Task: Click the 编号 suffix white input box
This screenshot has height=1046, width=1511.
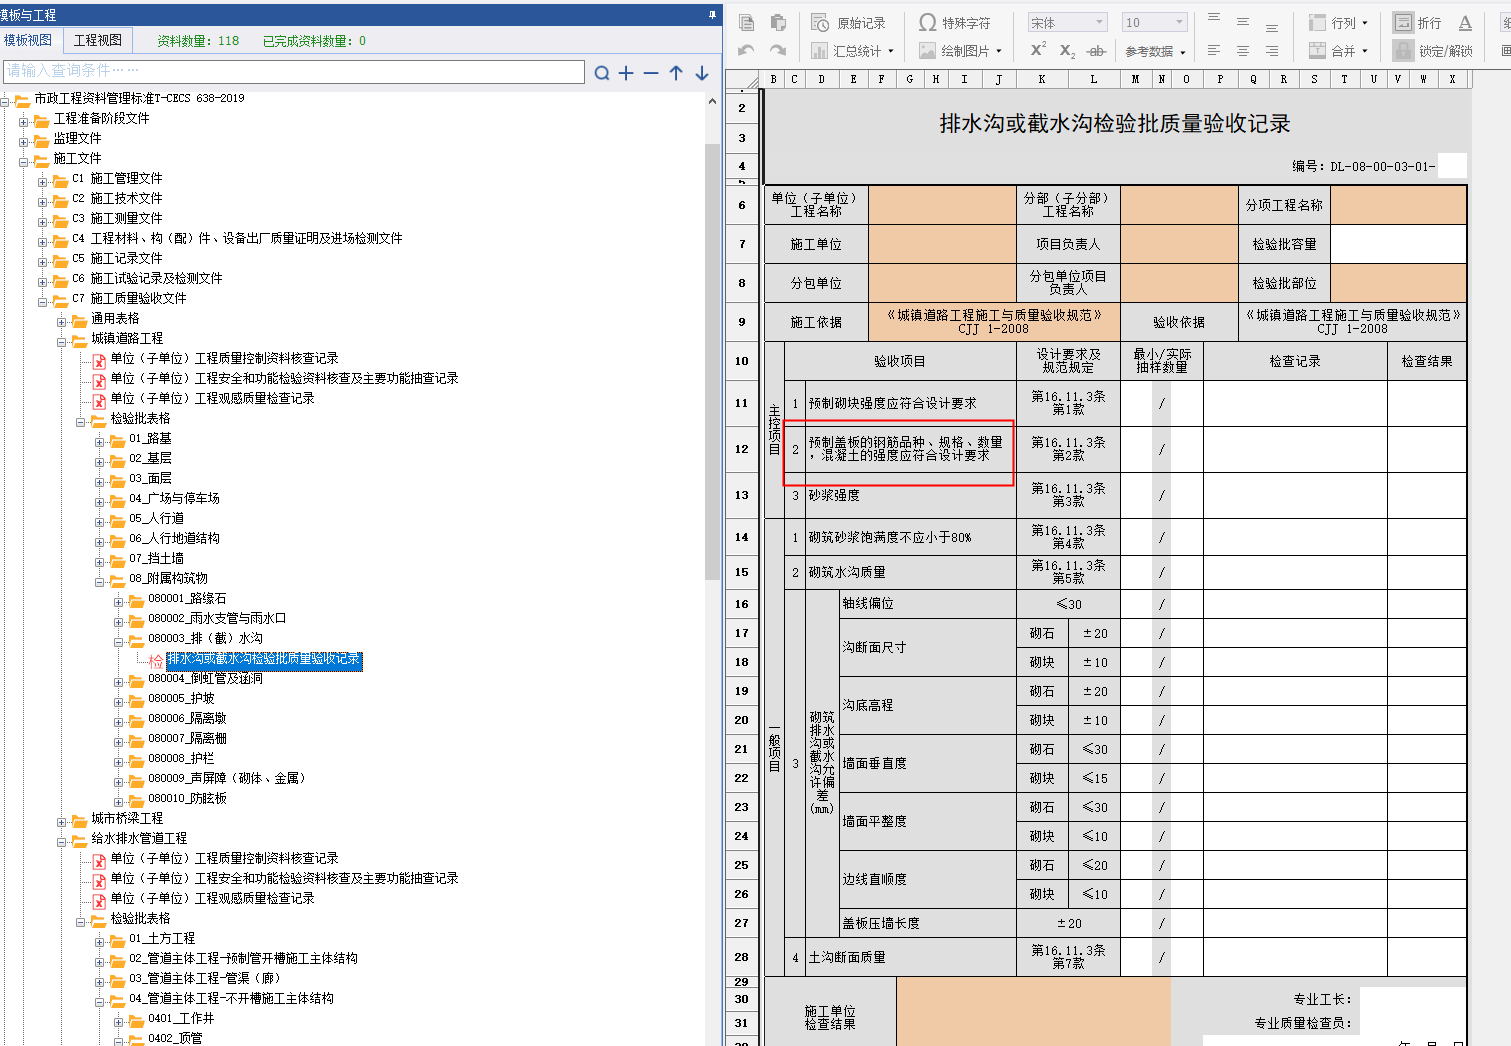Action: pyautogui.click(x=1451, y=166)
